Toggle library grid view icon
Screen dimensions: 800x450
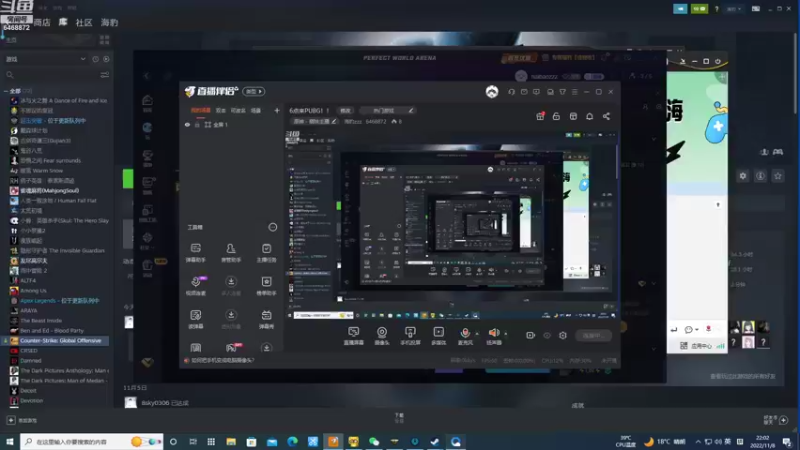point(105,40)
